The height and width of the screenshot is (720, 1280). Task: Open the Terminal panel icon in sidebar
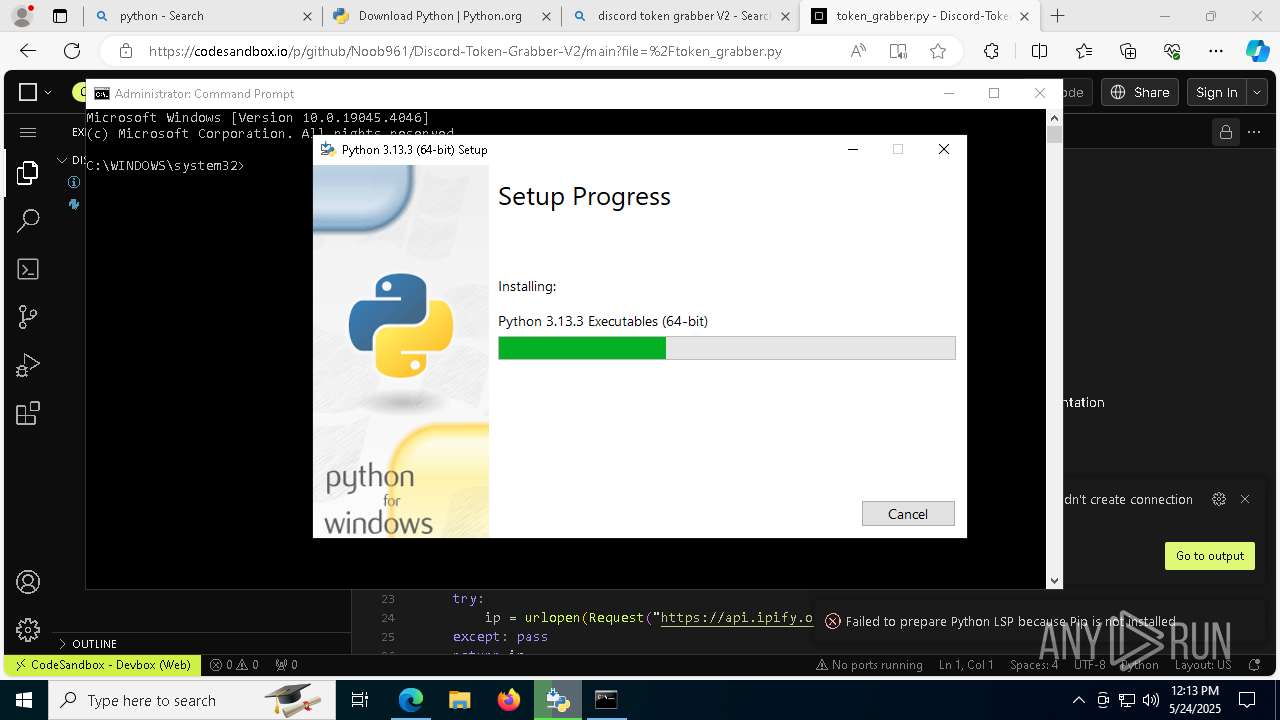[28, 269]
